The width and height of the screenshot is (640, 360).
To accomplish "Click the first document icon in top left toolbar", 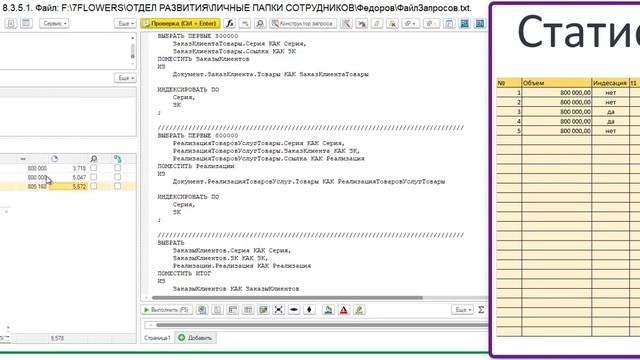I will click(x=11, y=24).
